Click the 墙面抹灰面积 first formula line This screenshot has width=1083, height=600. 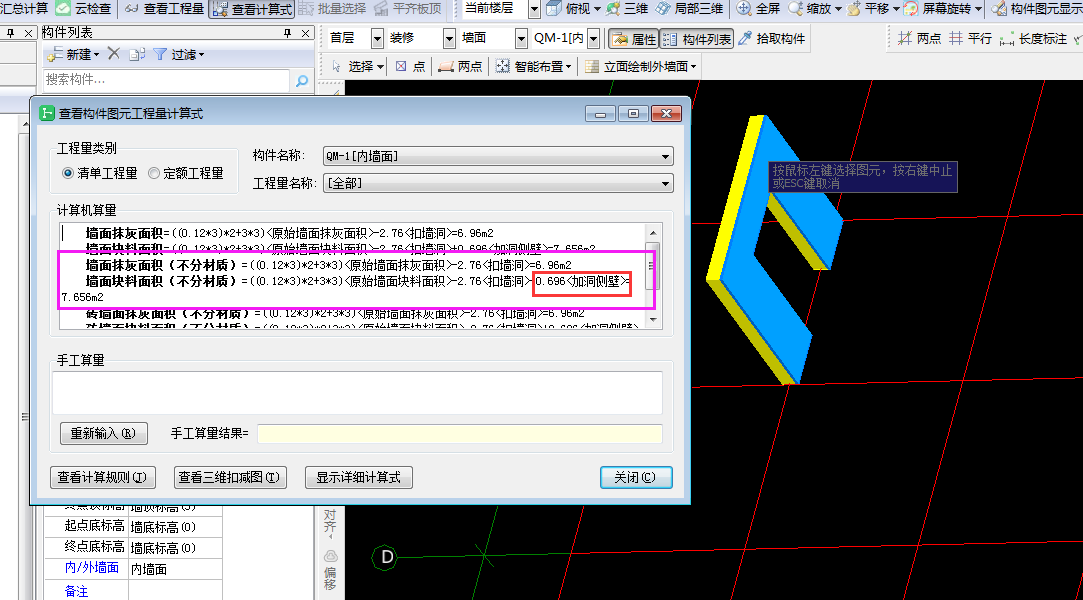tap(289, 233)
